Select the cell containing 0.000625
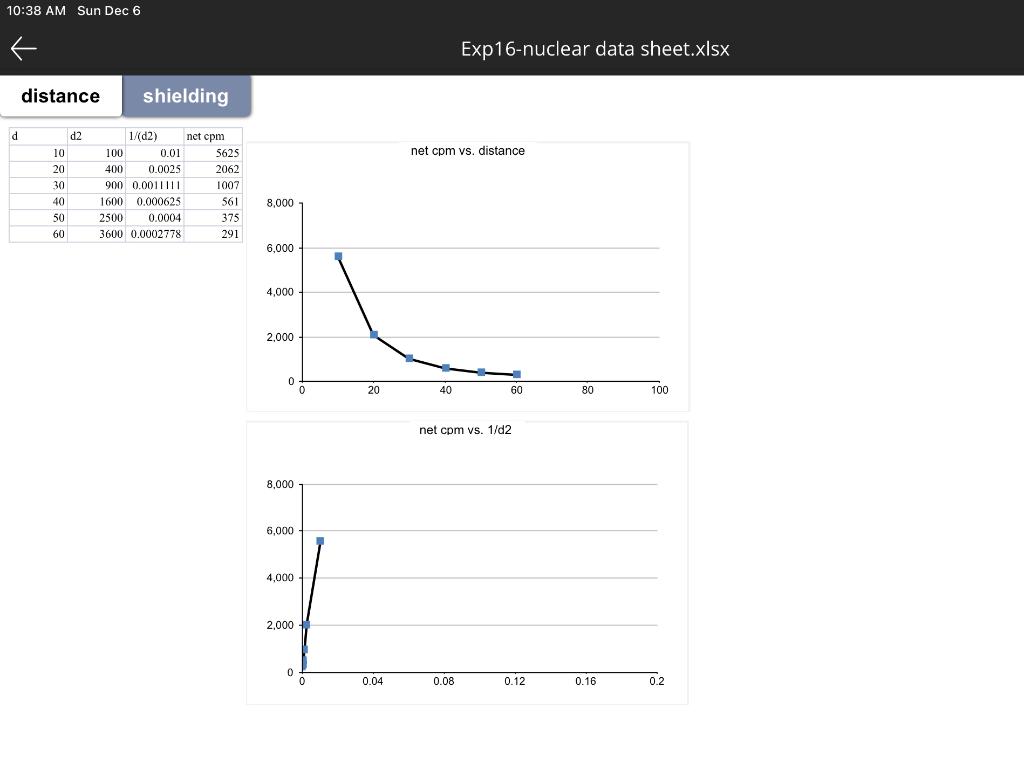Screen dimensions: 1024x784 point(155,202)
